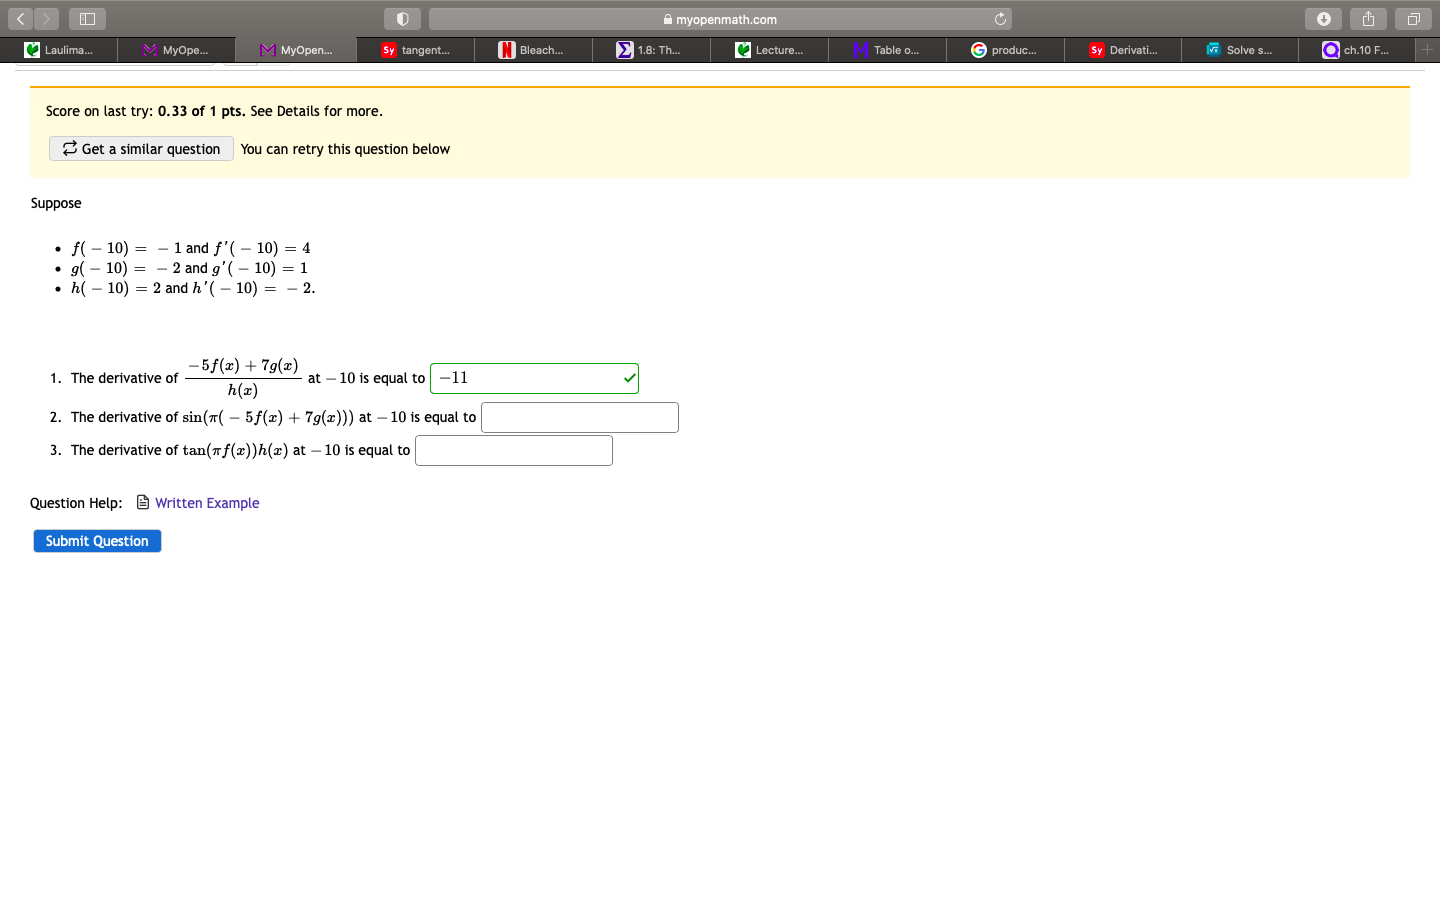1440x900 pixels.
Task: Click Get a similar question button
Action: pyautogui.click(x=141, y=149)
